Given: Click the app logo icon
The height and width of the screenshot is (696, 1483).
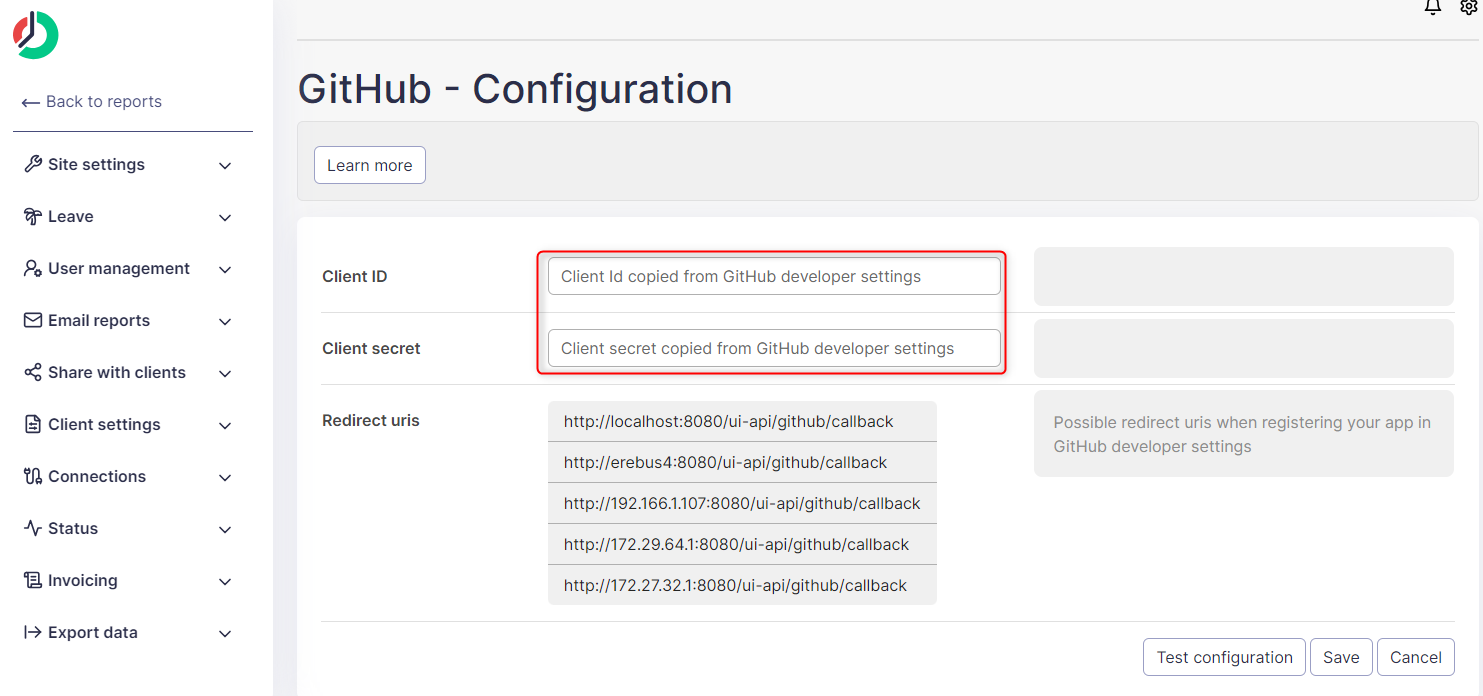Looking at the screenshot, I should pos(36,35).
